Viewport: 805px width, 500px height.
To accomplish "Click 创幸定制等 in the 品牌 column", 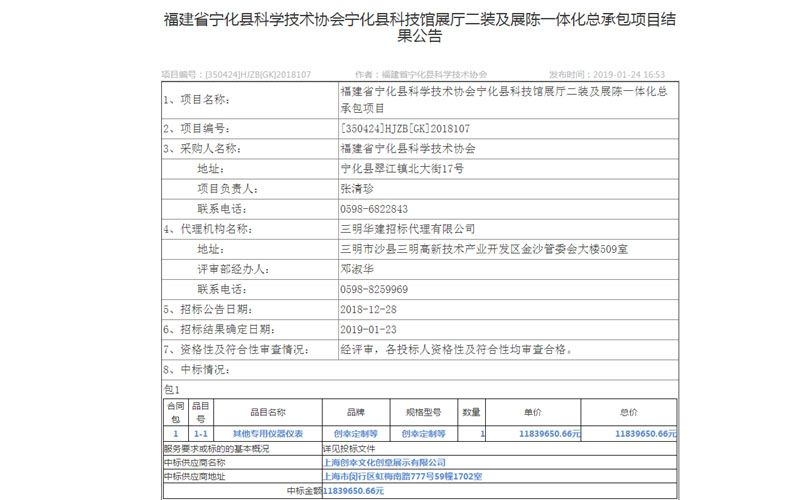I will 356,434.
